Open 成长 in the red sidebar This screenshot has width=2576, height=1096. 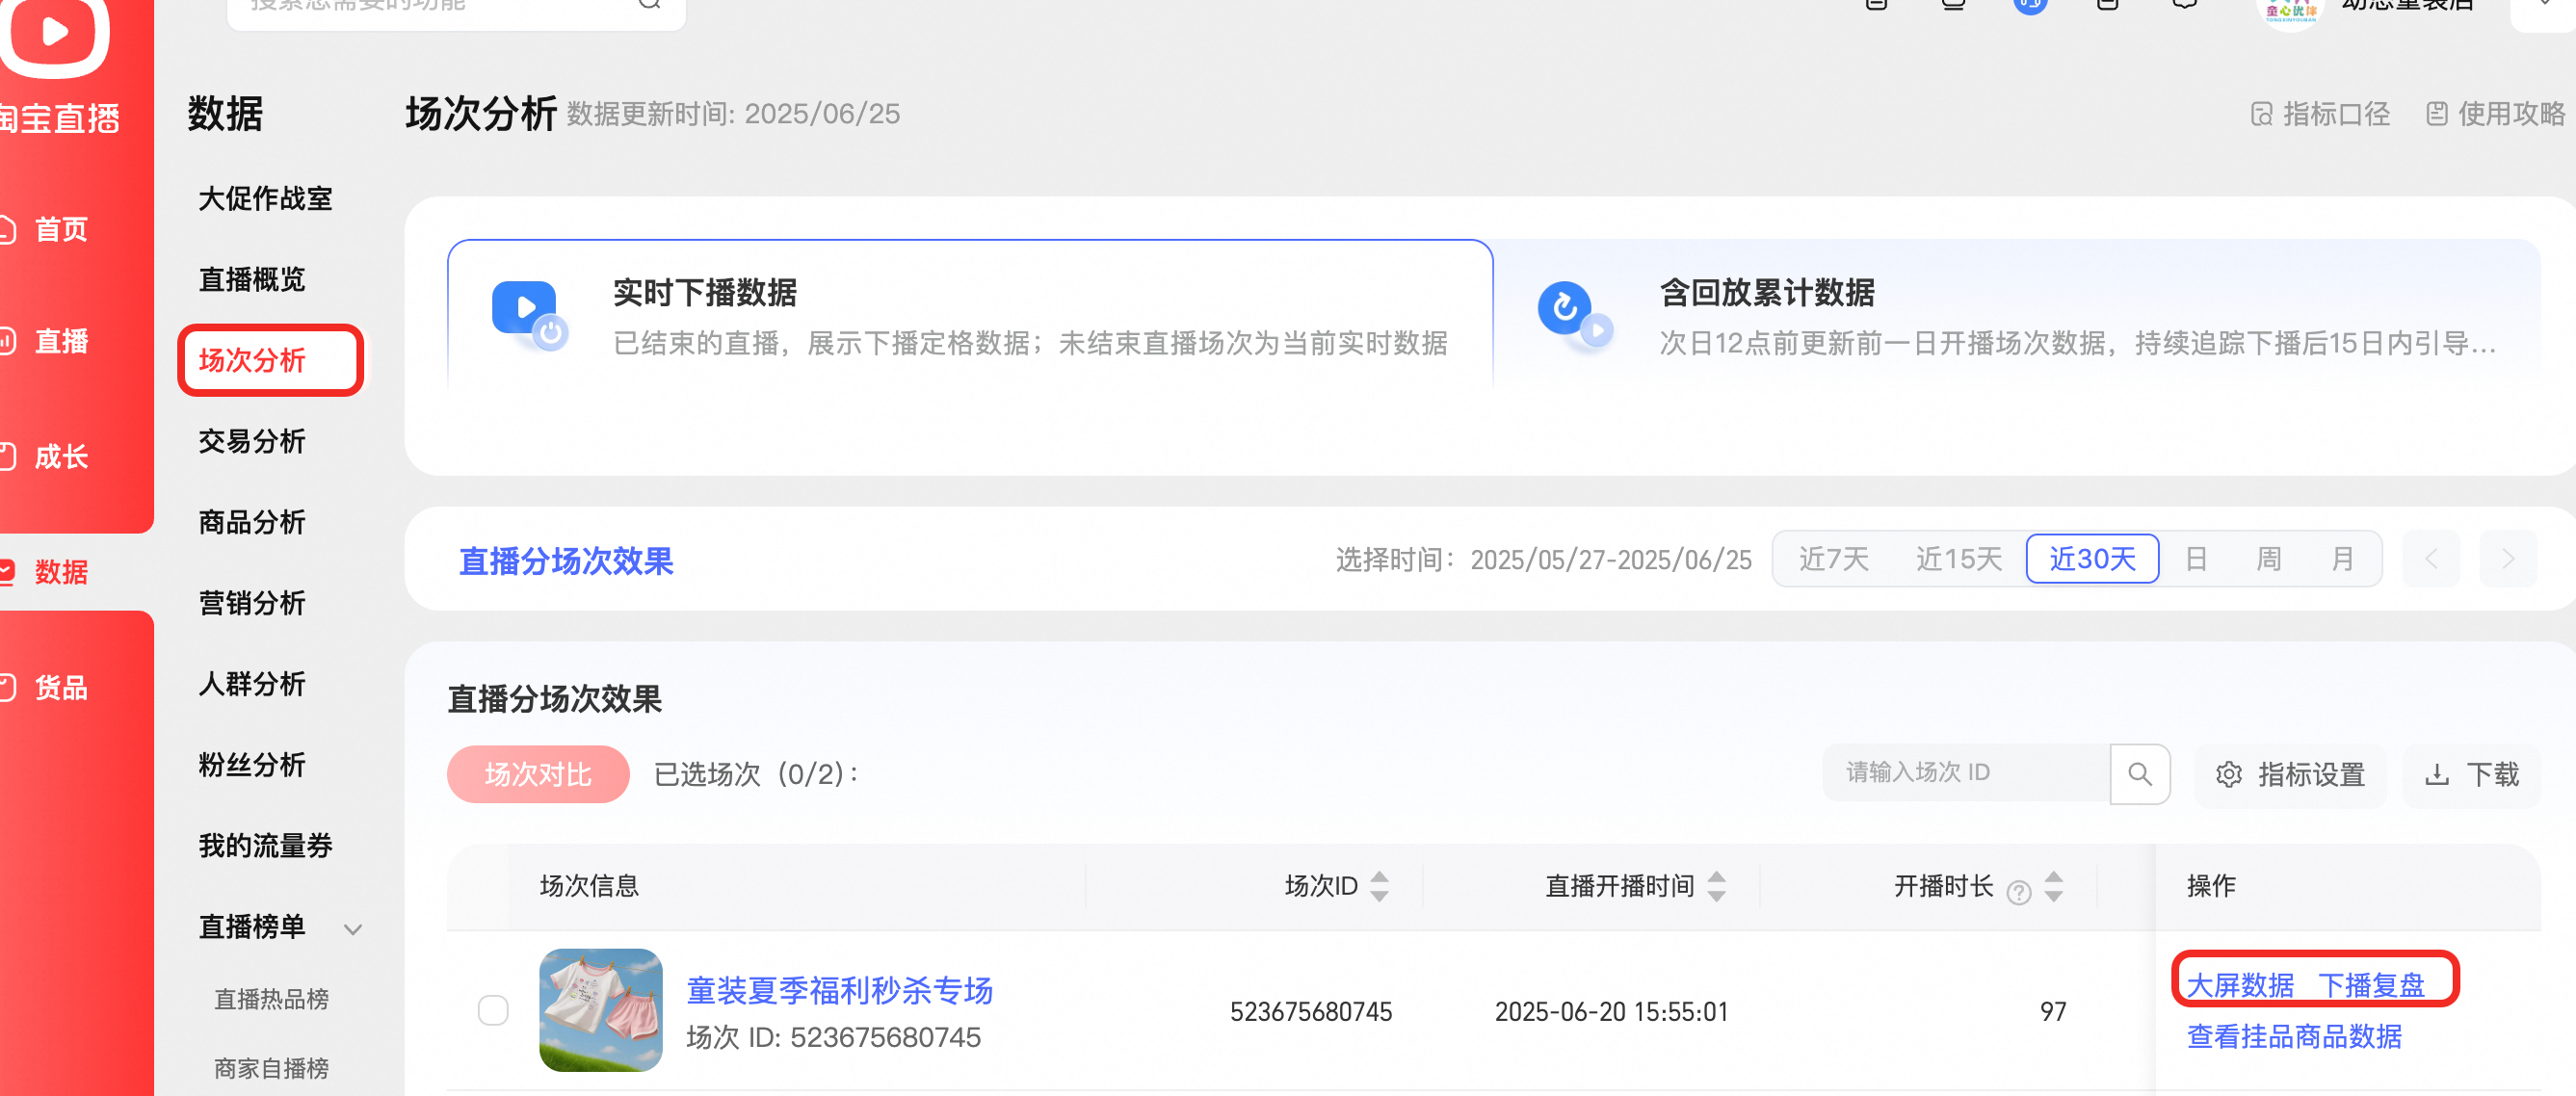(61, 457)
